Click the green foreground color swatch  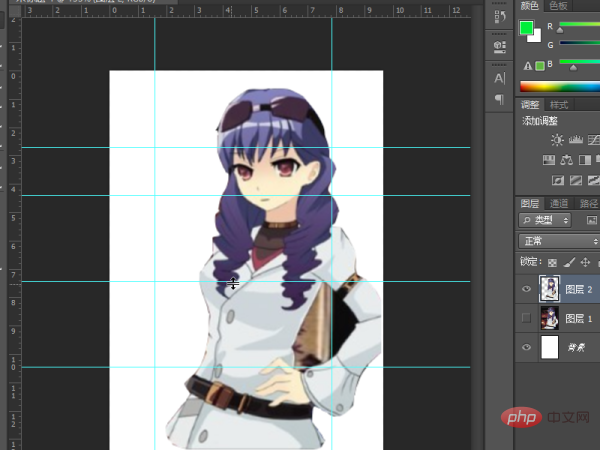526,28
